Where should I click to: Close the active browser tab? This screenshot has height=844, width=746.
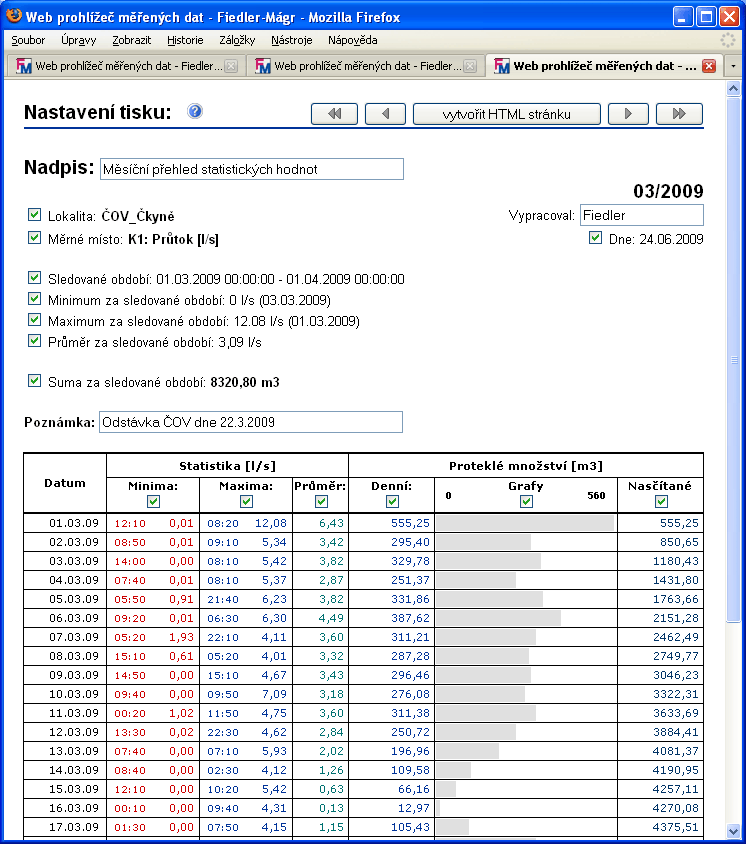(x=709, y=66)
